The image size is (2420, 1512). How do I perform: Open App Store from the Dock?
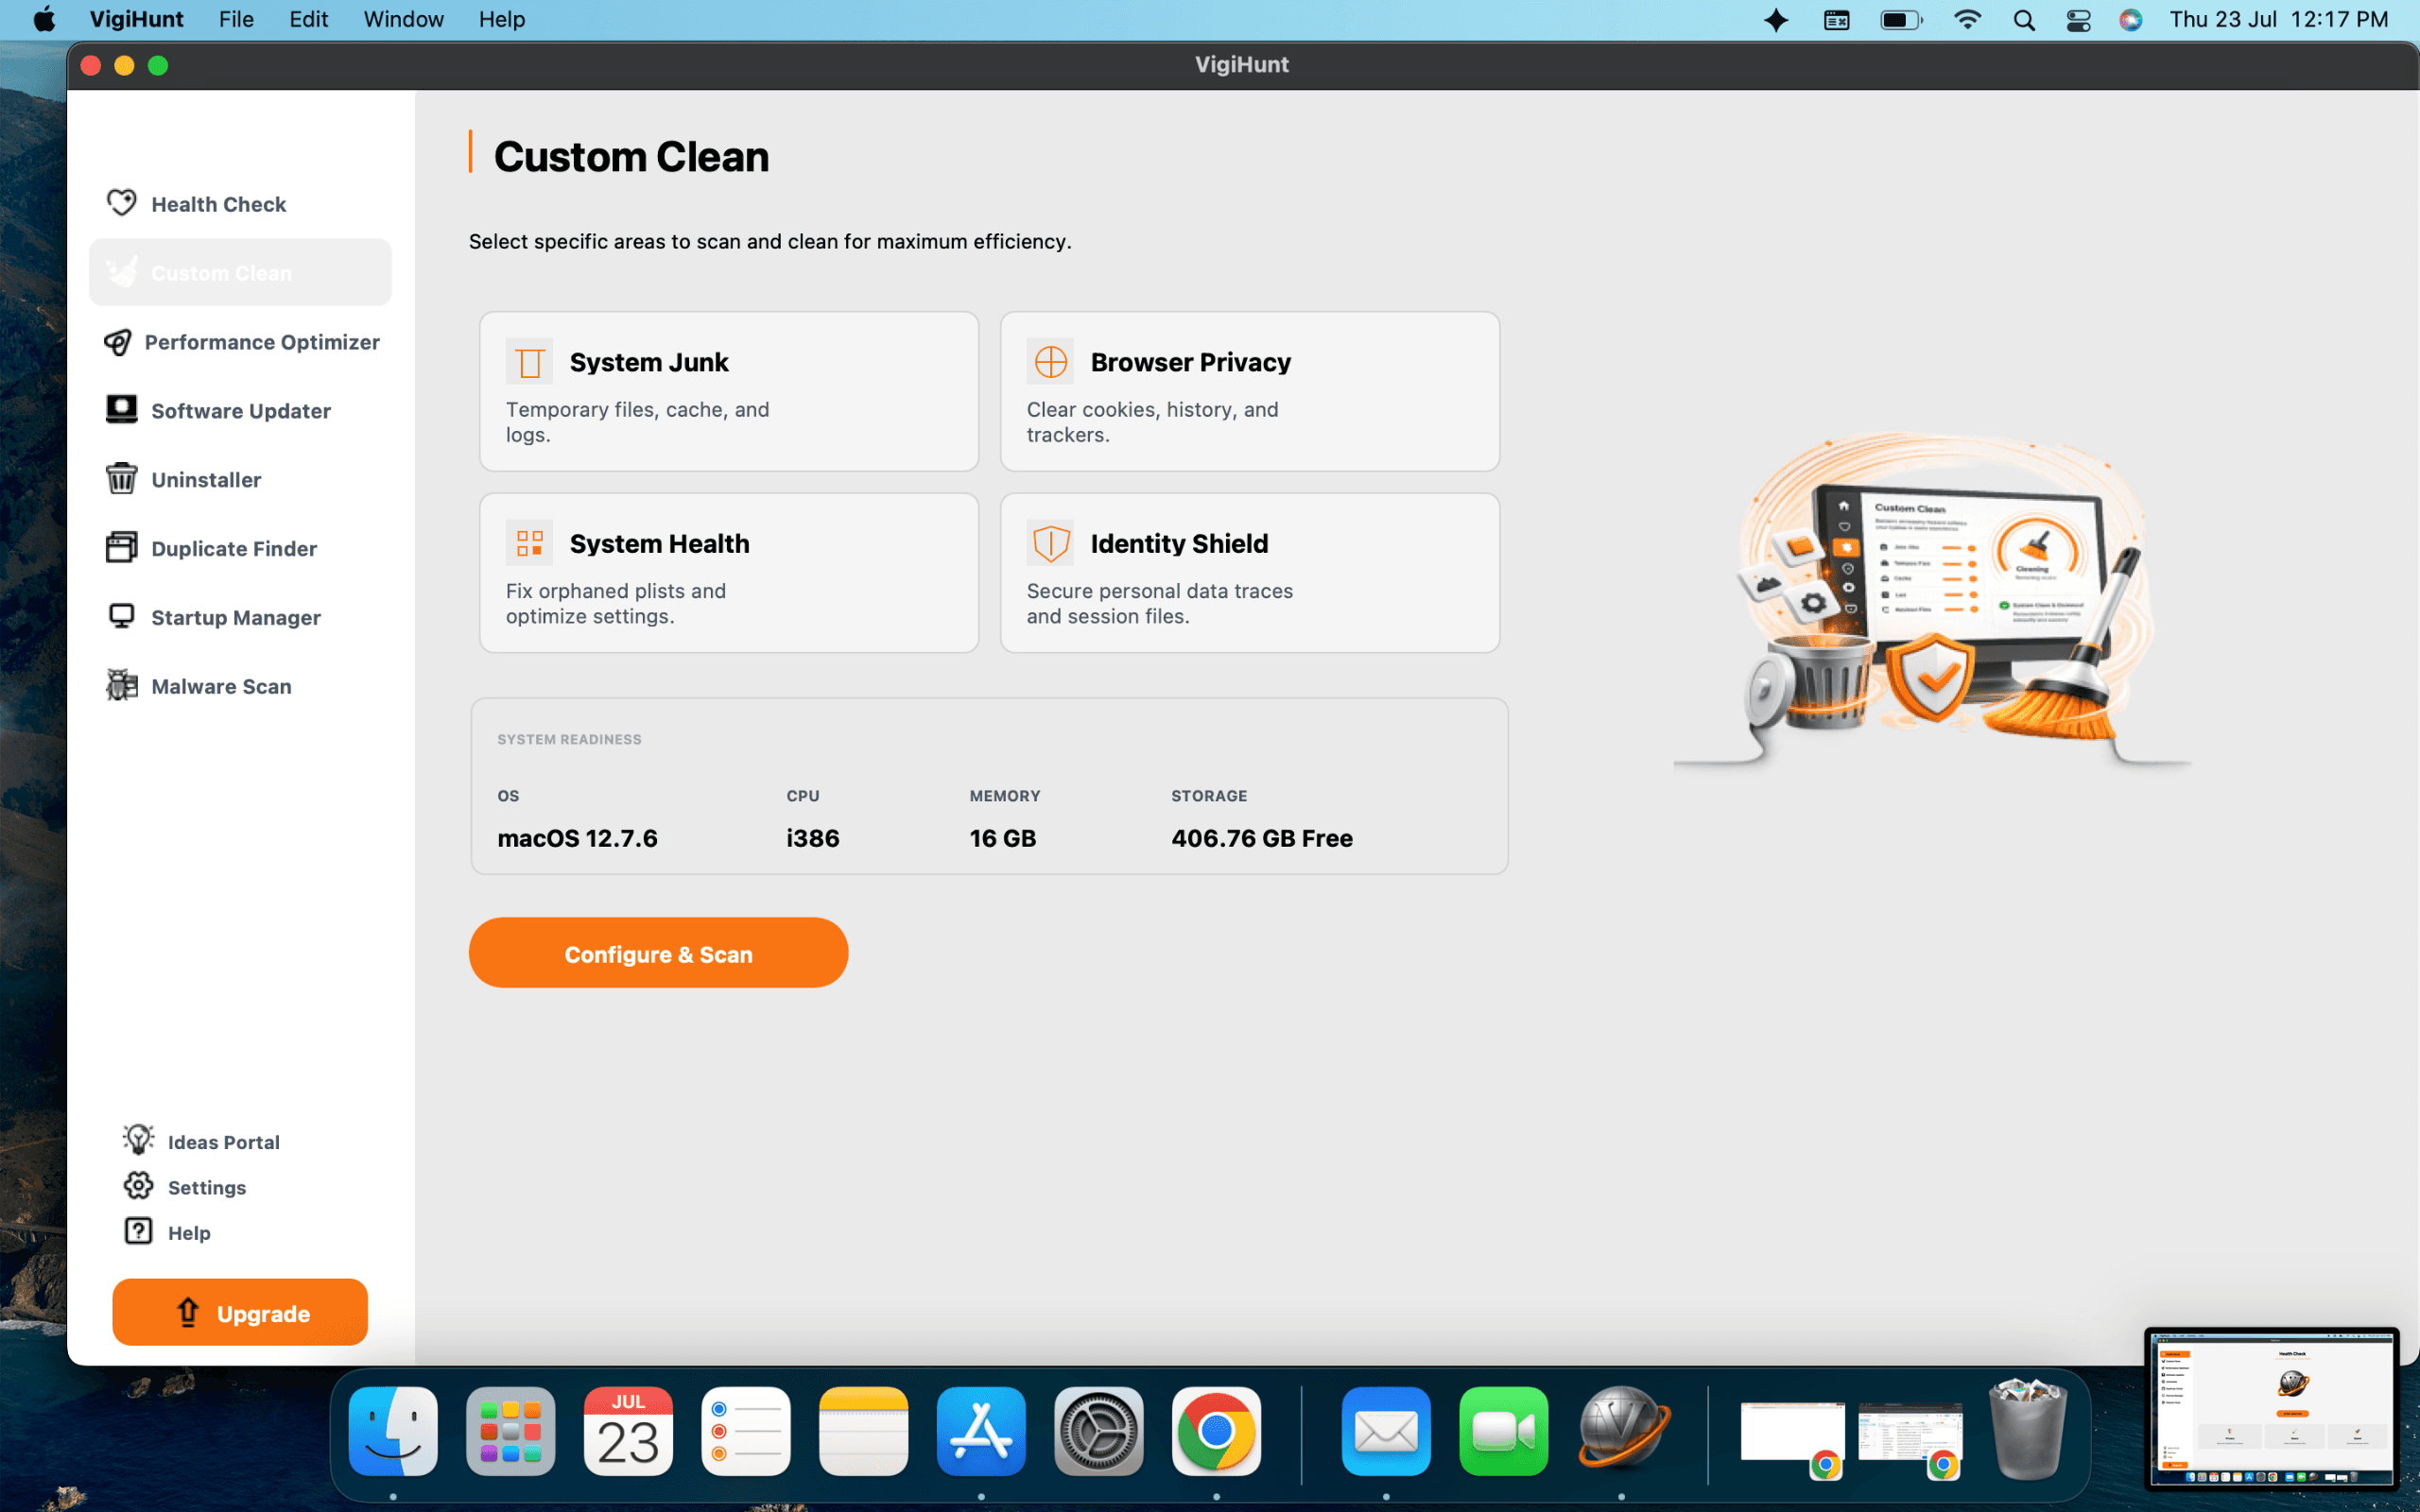pyautogui.click(x=981, y=1431)
